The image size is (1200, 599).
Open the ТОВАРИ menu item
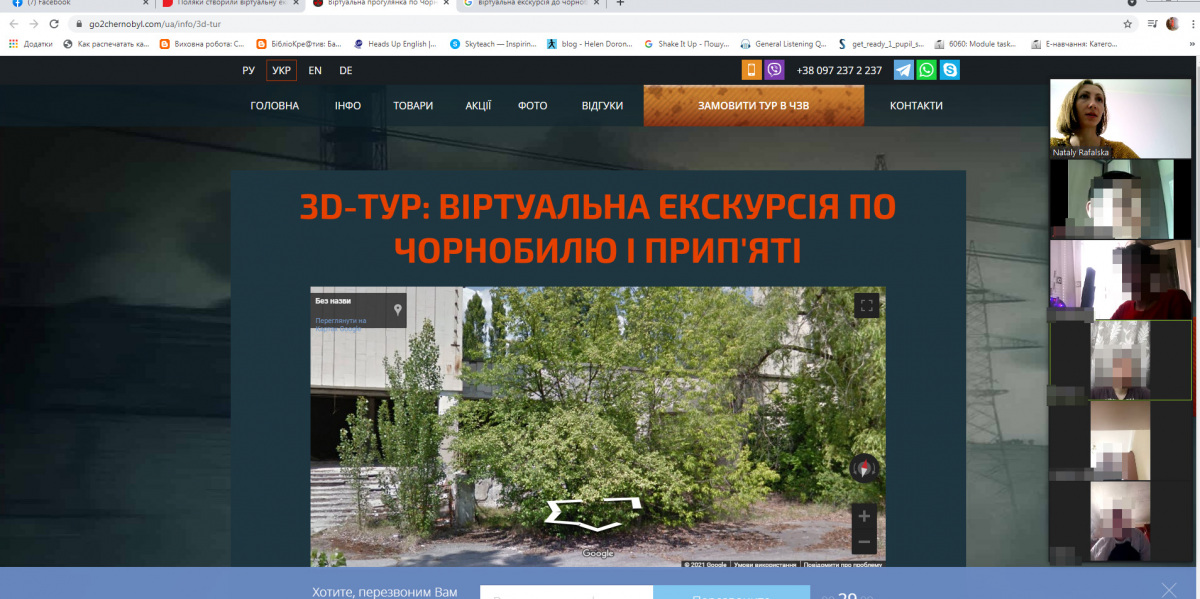tap(413, 106)
